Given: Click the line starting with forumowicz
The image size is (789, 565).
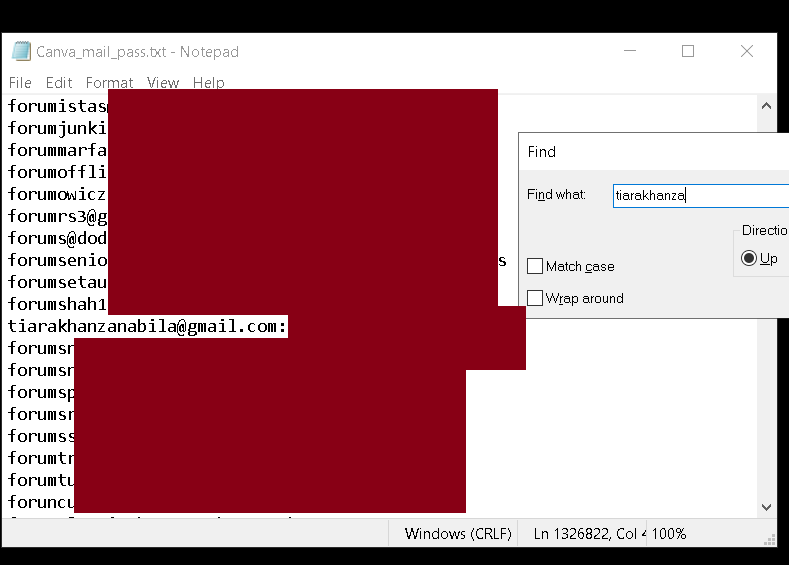Looking at the screenshot, I should [57, 194].
